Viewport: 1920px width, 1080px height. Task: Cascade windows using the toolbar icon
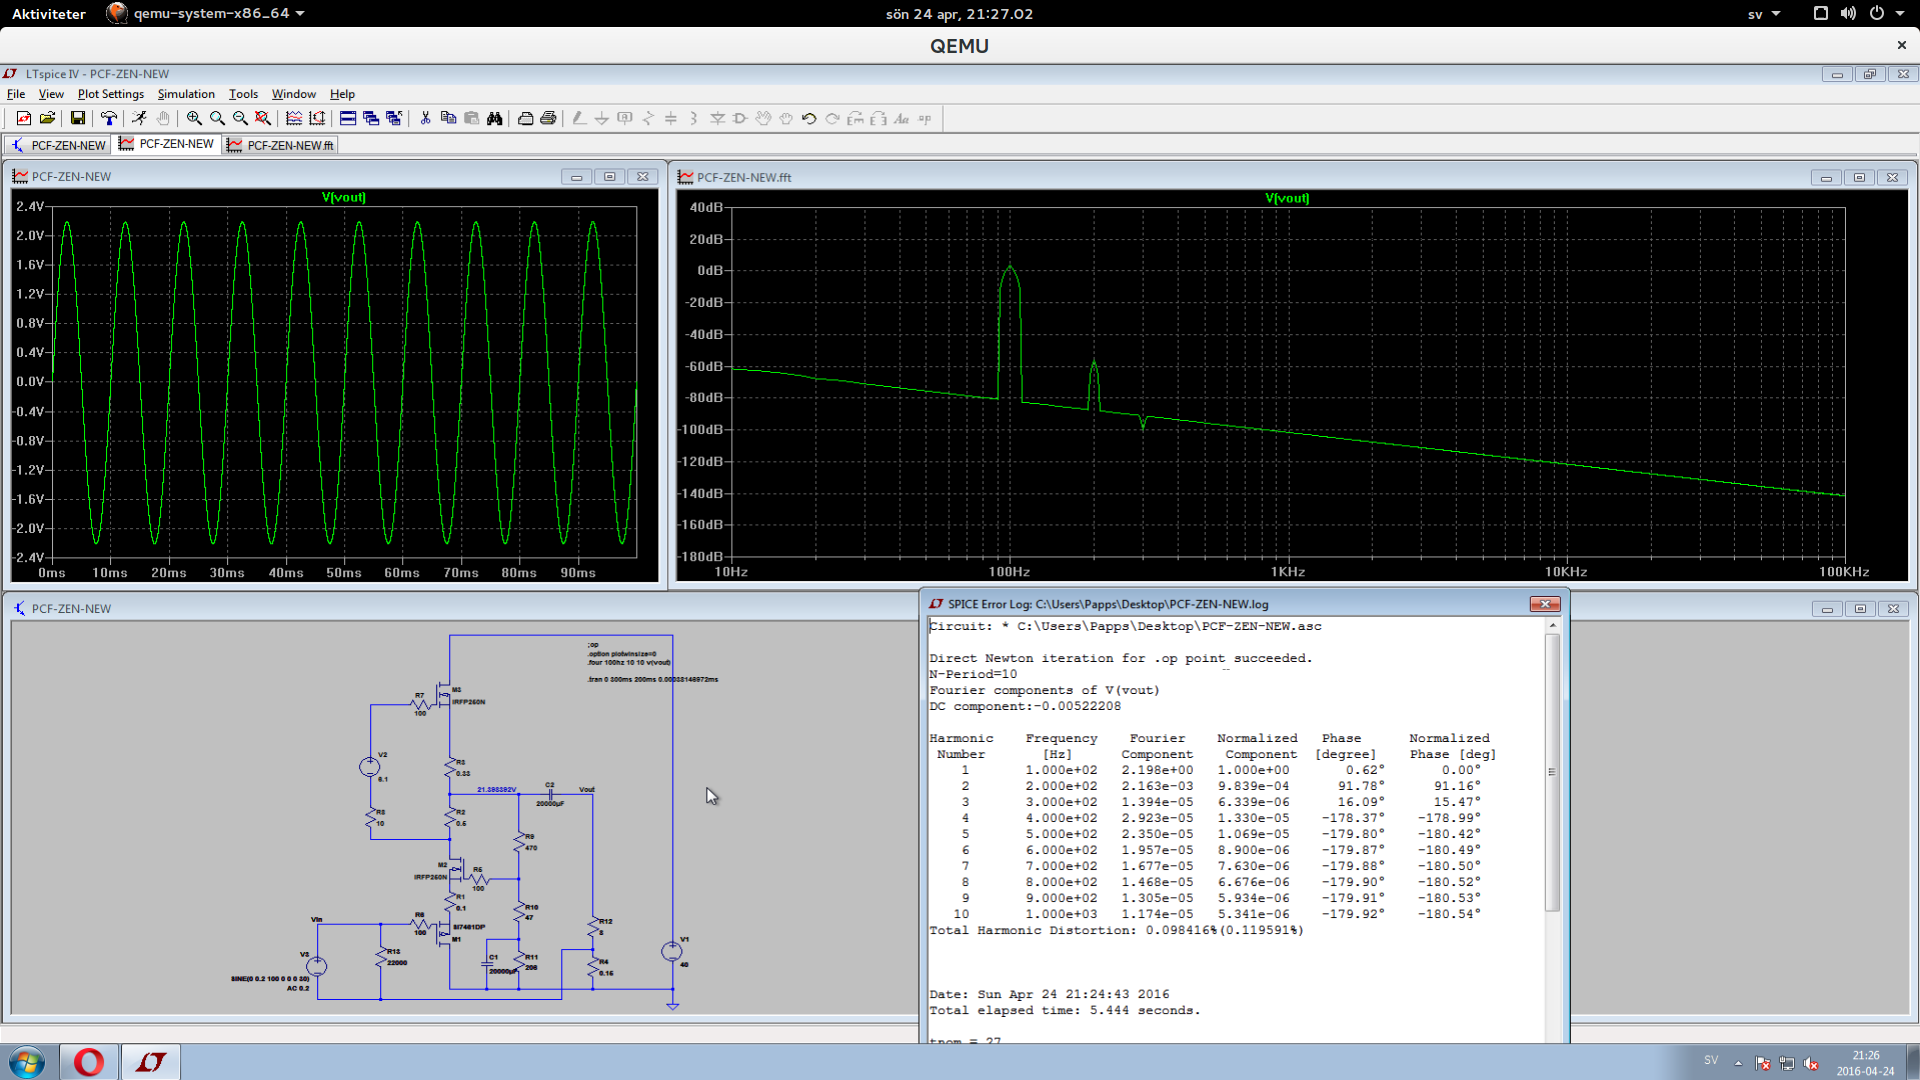371,118
